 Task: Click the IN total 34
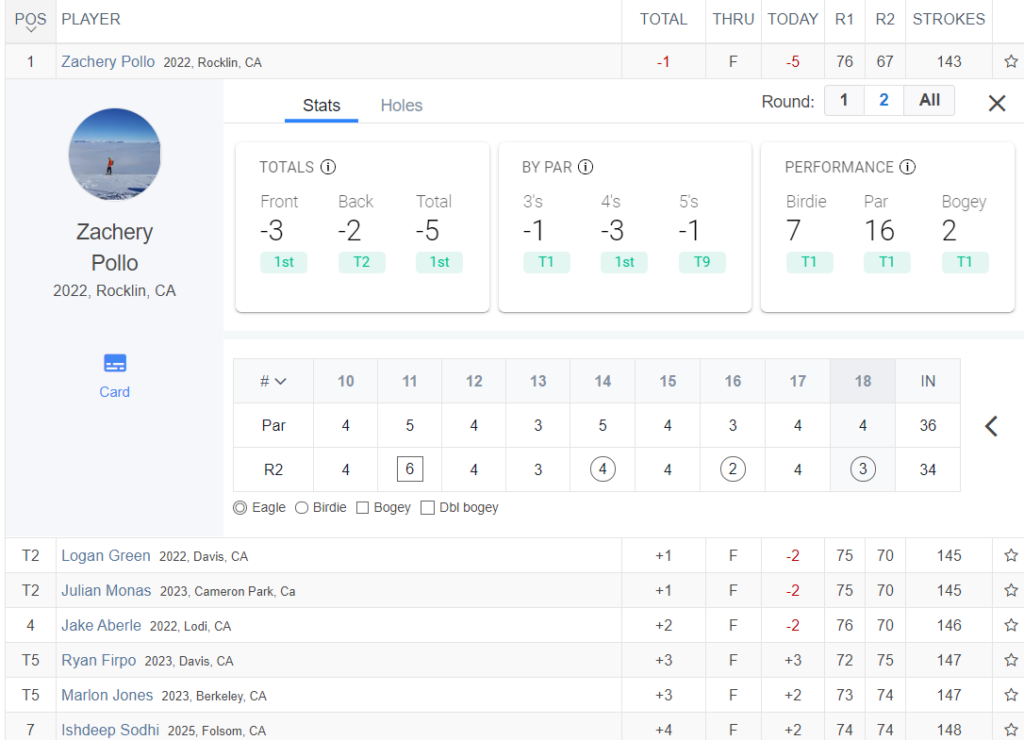click(x=927, y=470)
